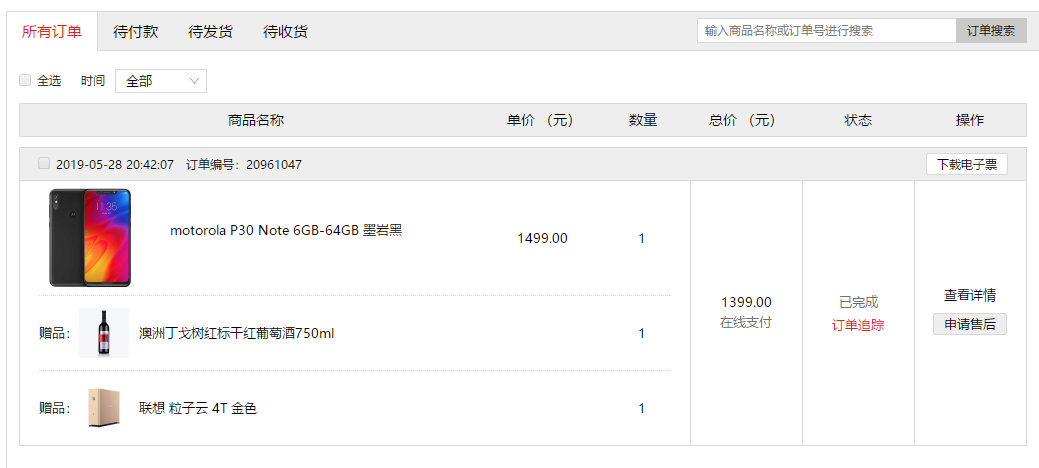Open the 澳洲丁戈树红标干红葡萄酒750ml gift name

[237, 333]
